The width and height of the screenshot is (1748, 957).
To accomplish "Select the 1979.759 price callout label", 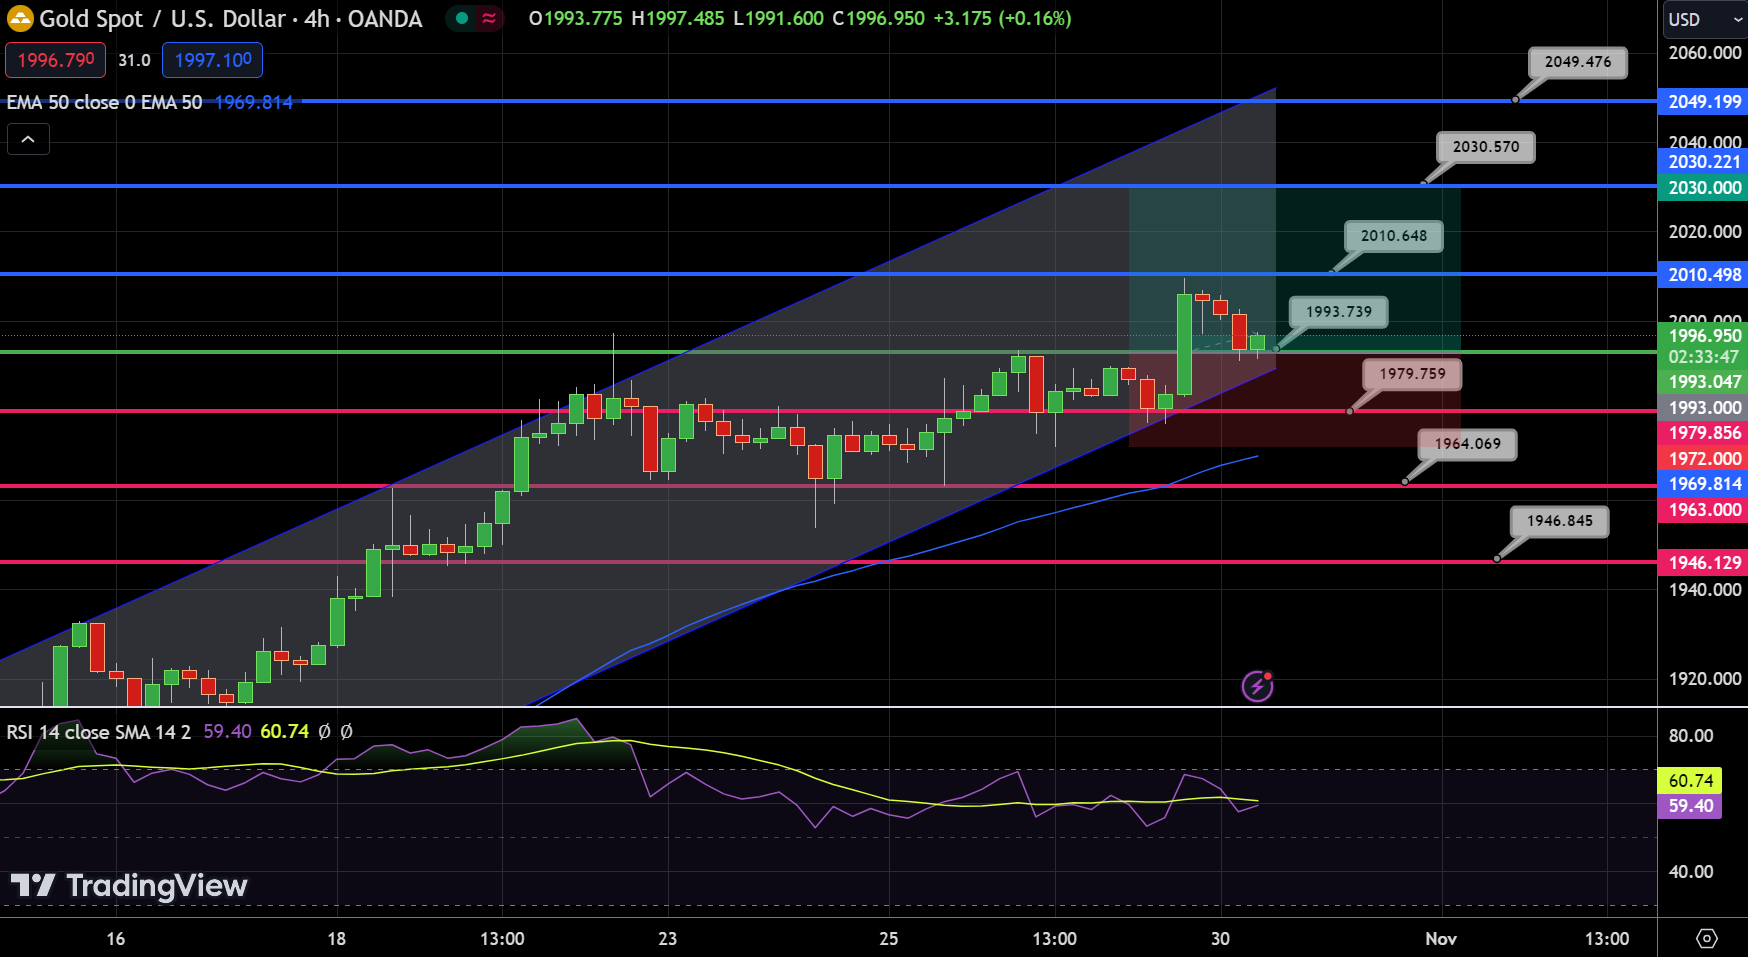I will click(1413, 374).
